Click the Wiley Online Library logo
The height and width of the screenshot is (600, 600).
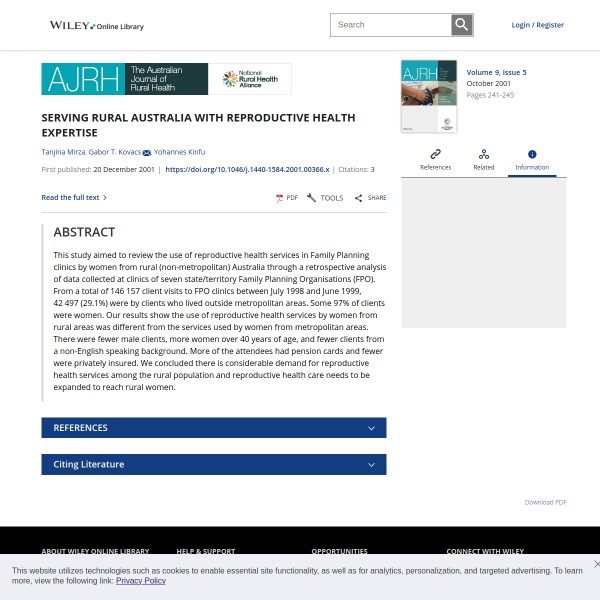(96, 25)
